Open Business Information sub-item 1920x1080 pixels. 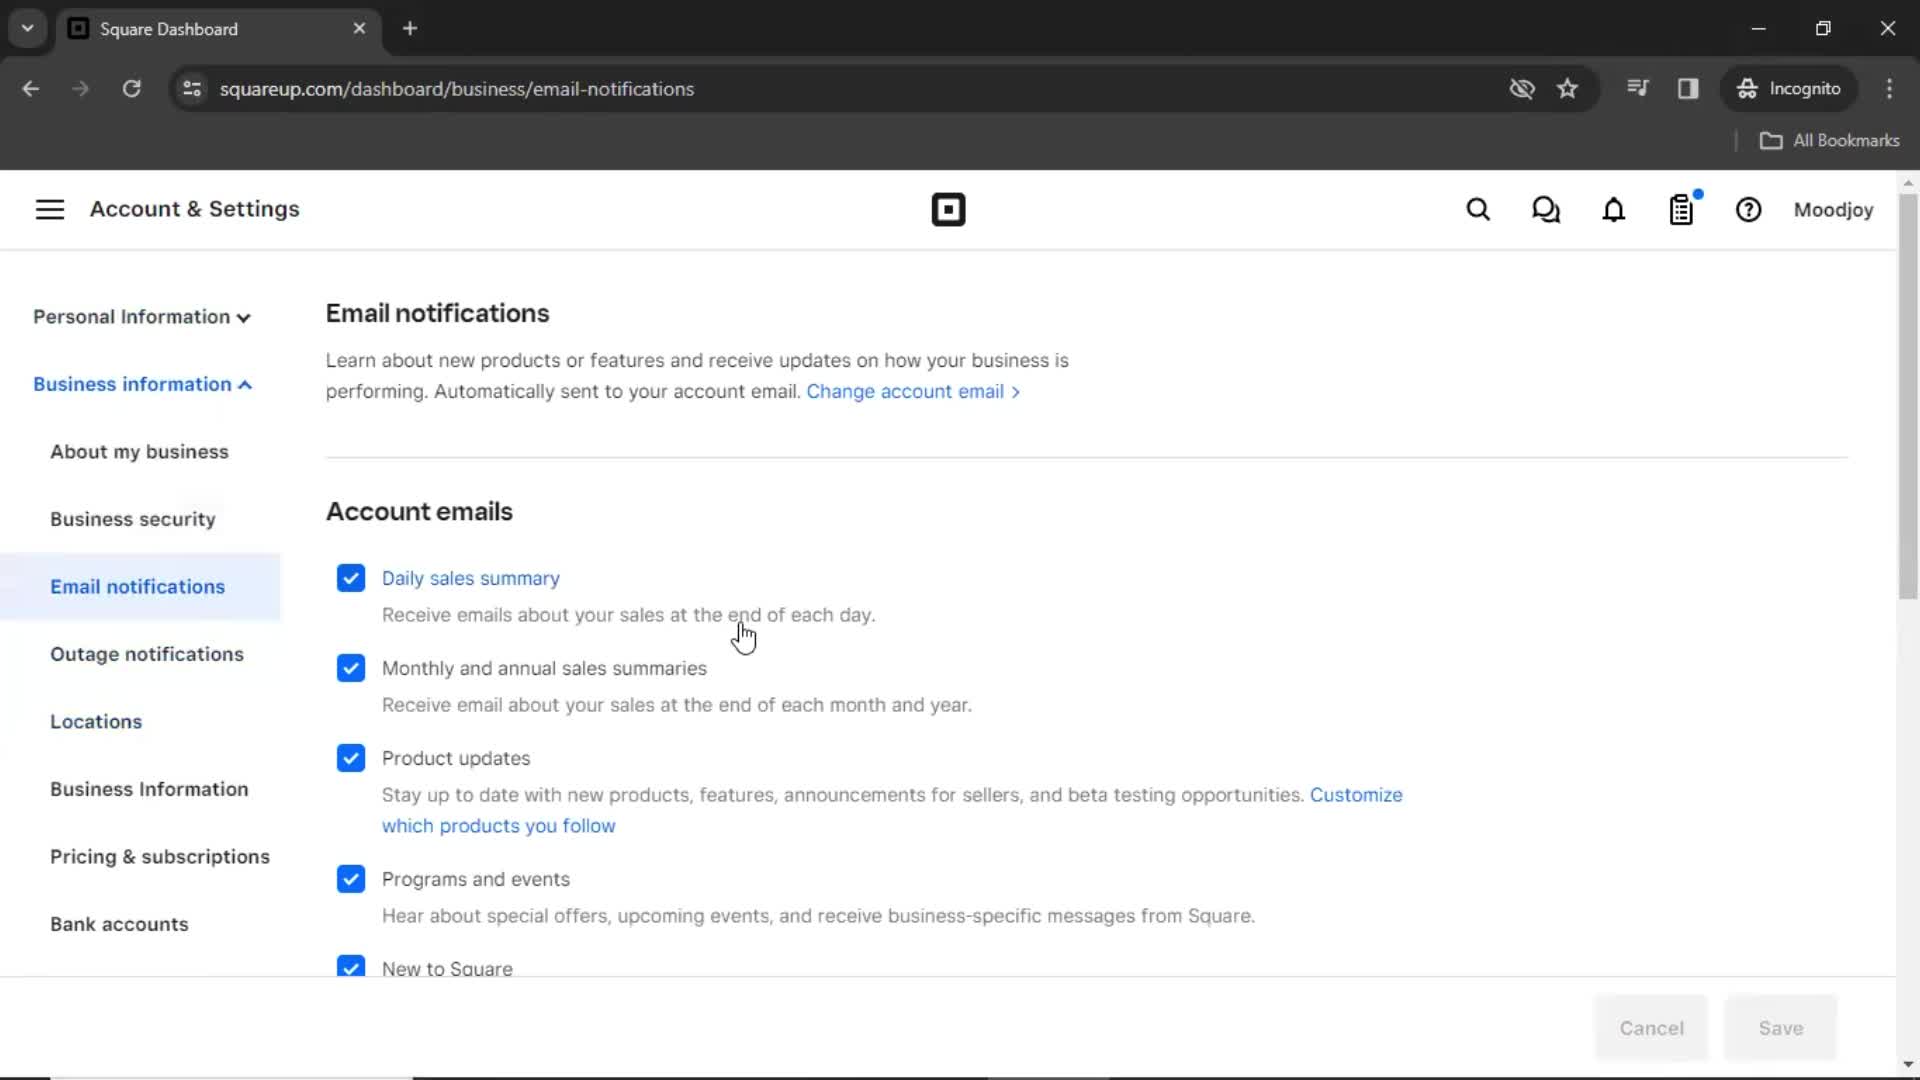pyautogui.click(x=149, y=789)
